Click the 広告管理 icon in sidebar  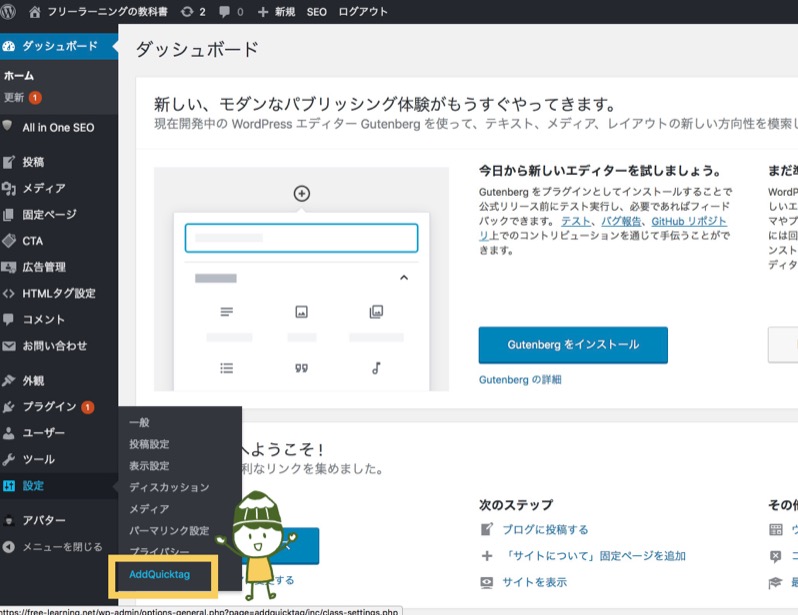(x=9, y=267)
